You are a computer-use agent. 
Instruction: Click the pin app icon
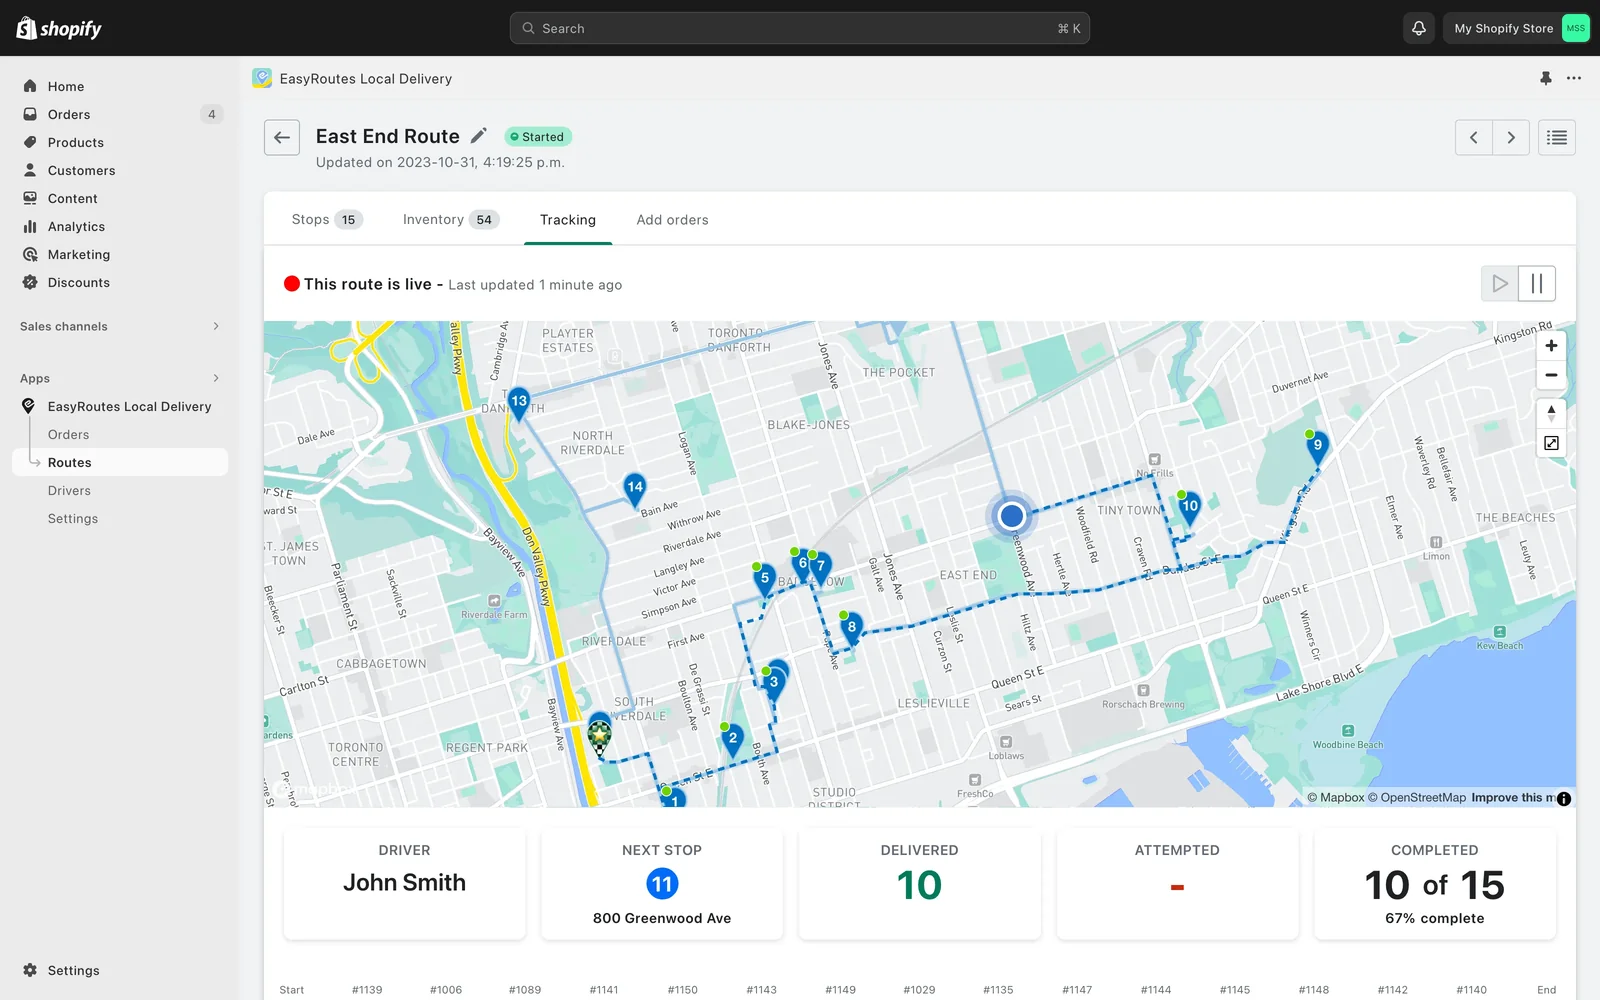tap(1546, 78)
